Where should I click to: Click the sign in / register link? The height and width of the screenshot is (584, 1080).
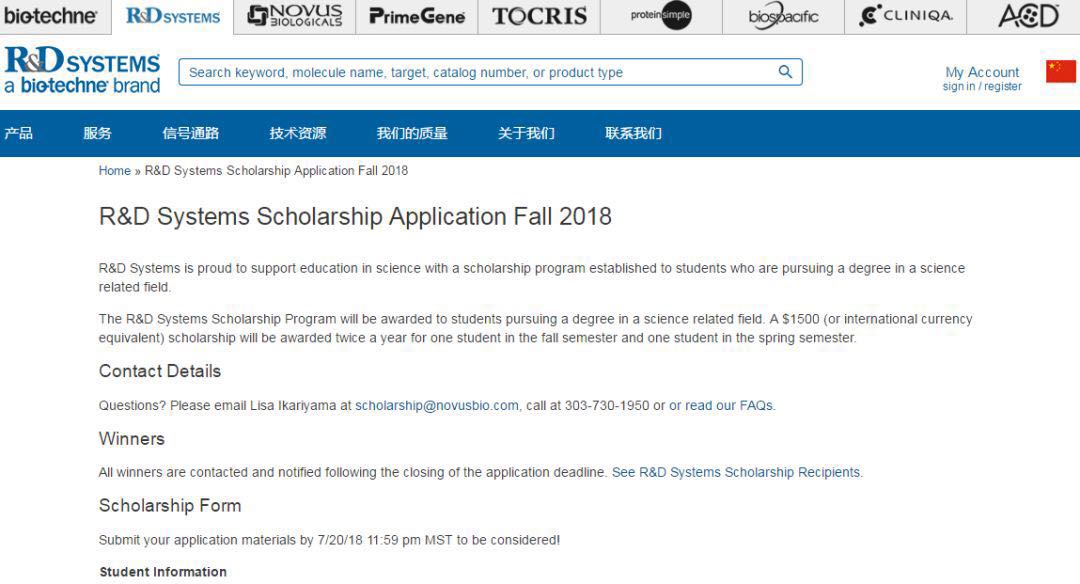tap(981, 87)
